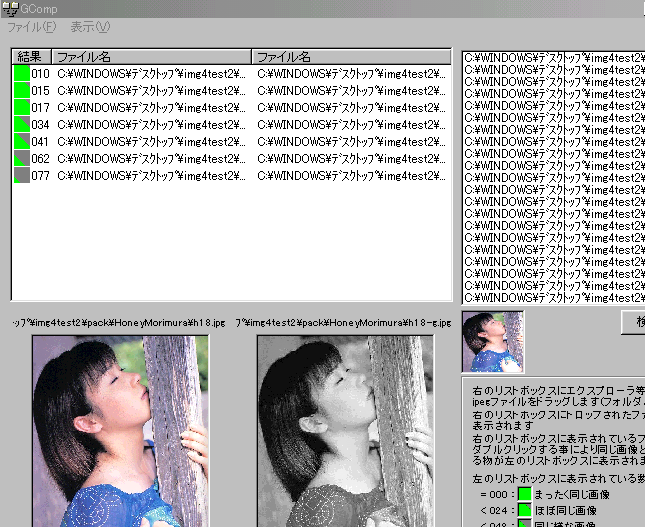The height and width of the screenshot is (527, 645).
Task: Open the 表示(V) menu
Action: coord(90,27)
